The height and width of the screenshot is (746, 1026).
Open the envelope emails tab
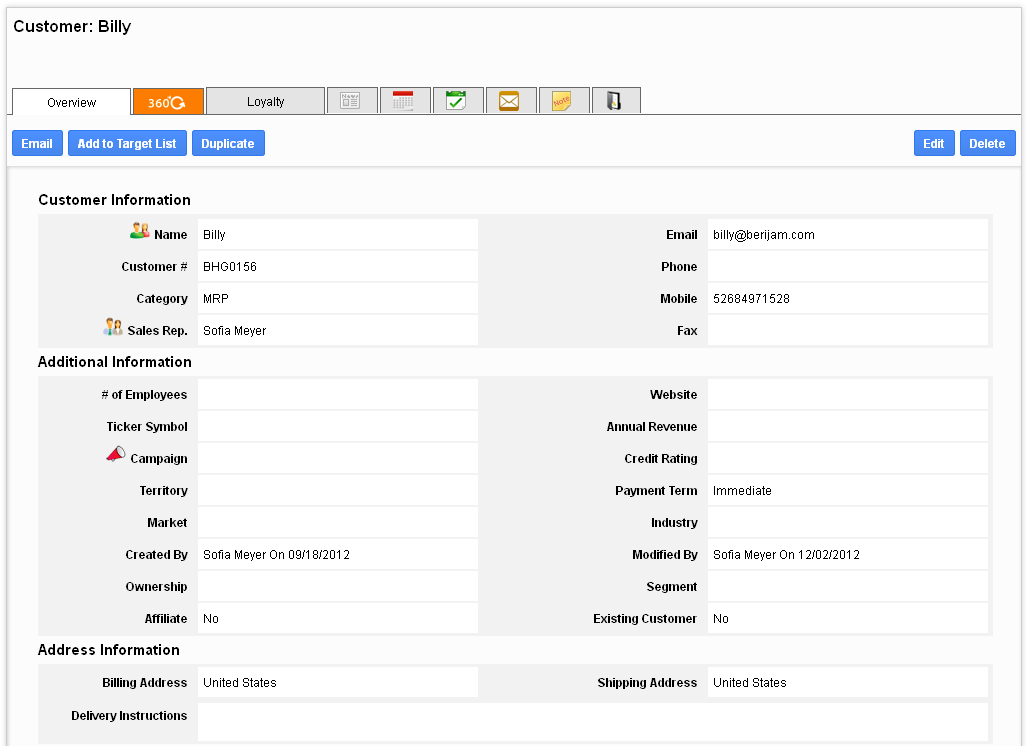(509, 101)
